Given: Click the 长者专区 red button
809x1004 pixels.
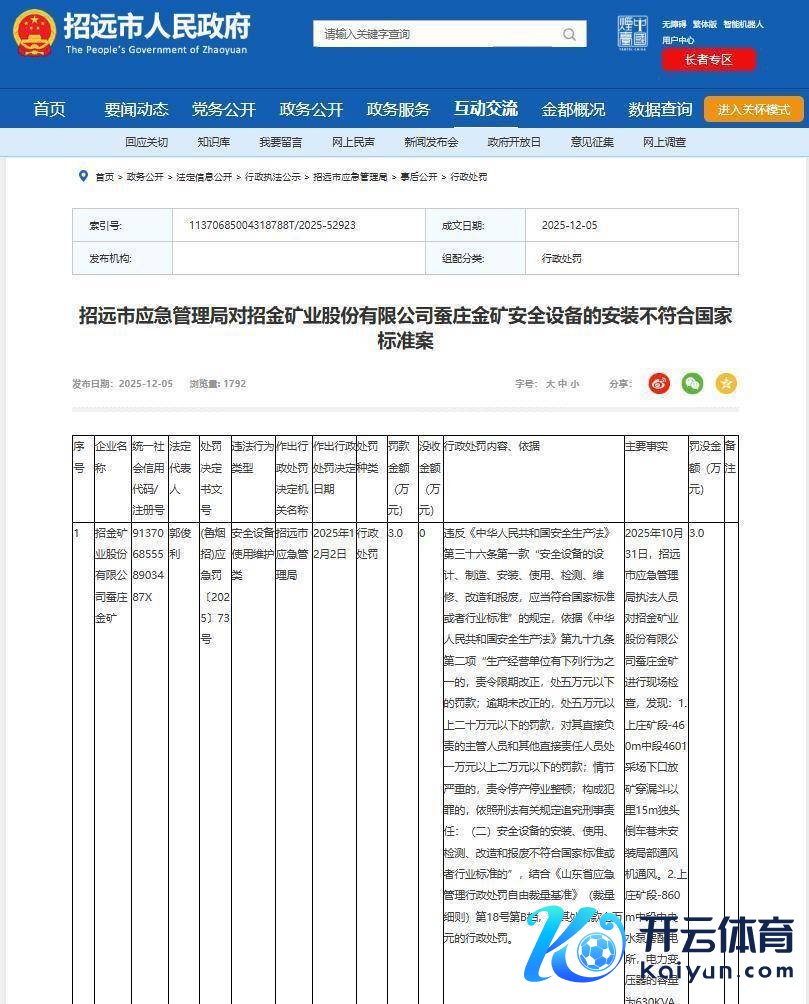Looking at the screenshot, I should tap(708, 60).
